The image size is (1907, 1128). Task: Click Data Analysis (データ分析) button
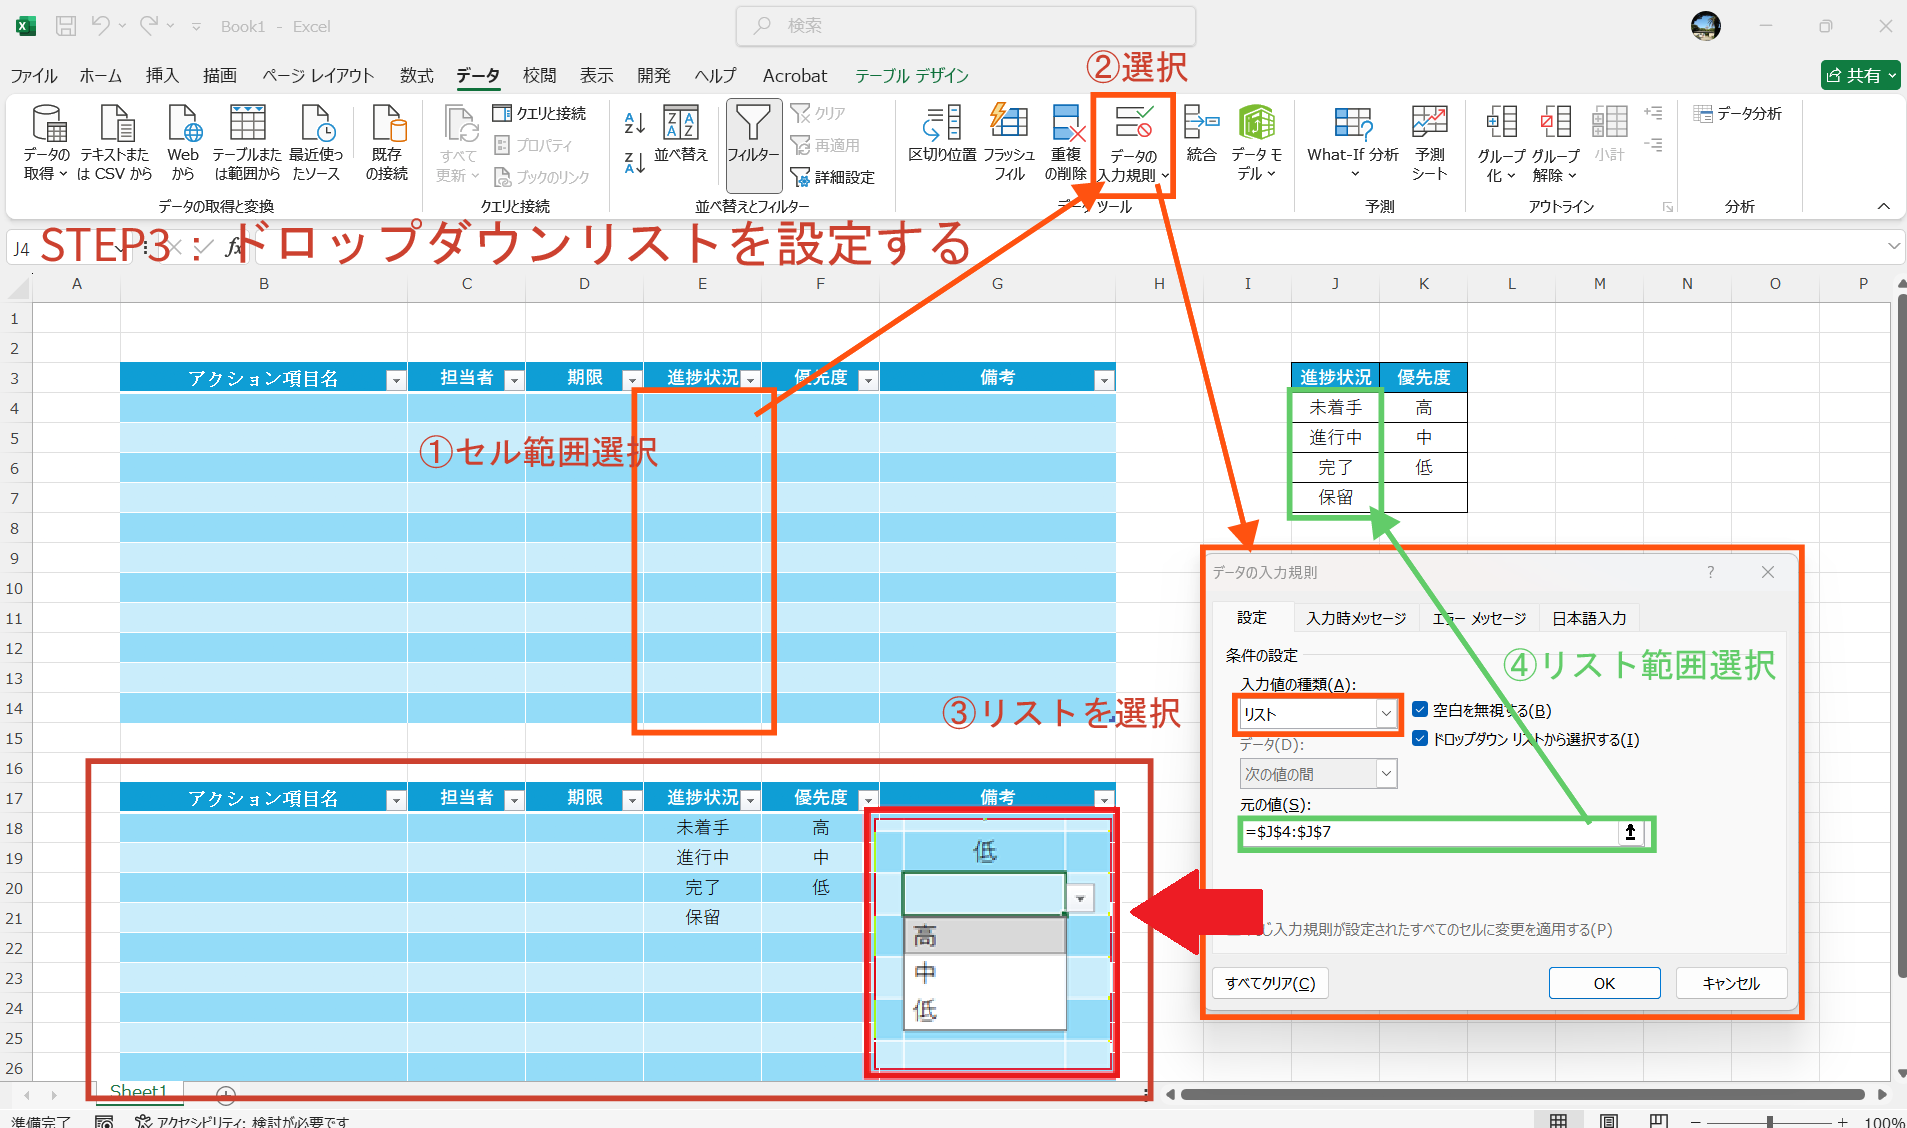[x=1738, y=114]
